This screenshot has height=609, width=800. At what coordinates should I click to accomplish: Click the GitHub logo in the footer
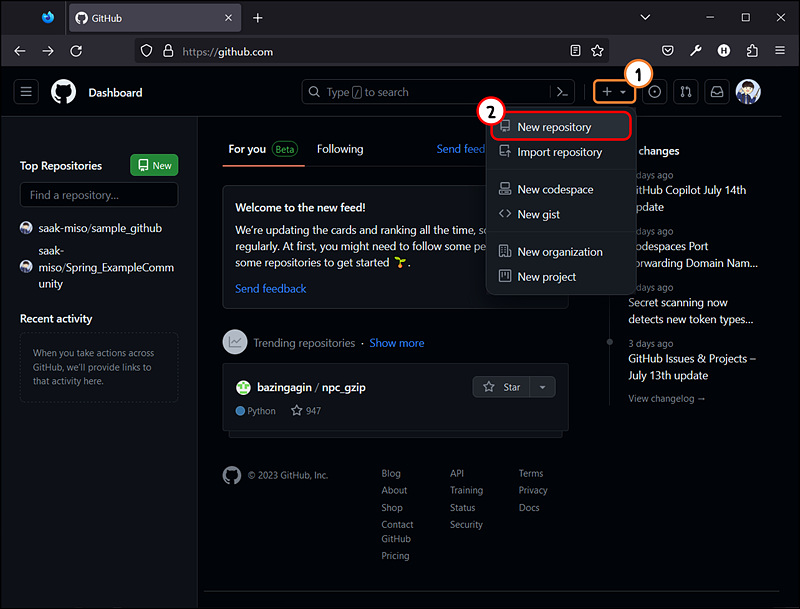pyautogui.click(x=232, y=475)
